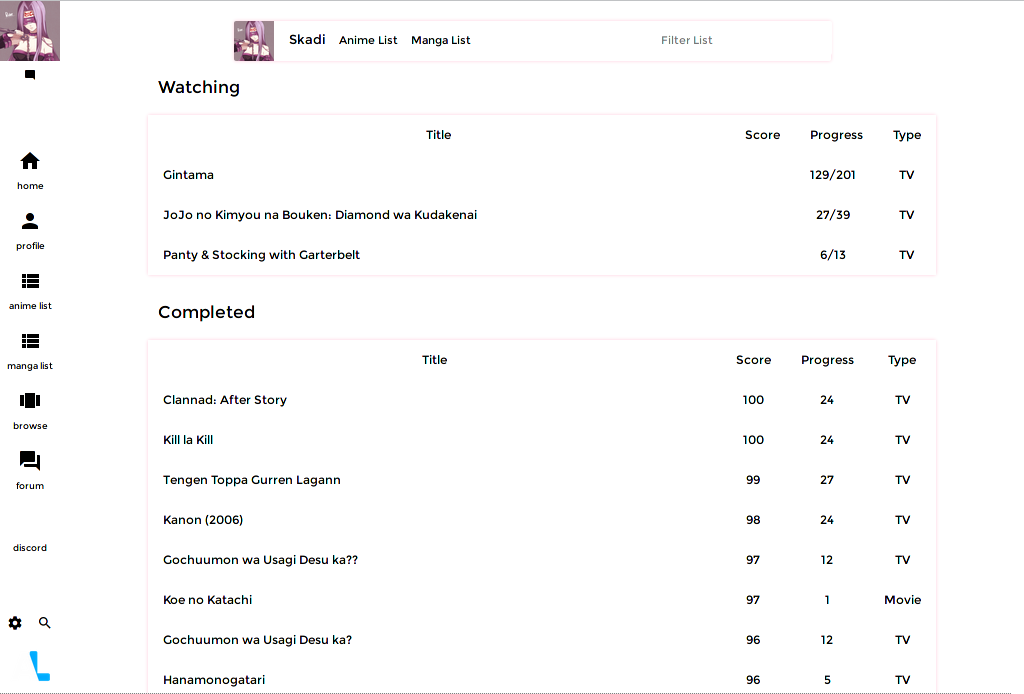The width and height of the screenshot is (1024, 694).
Task: Click the Completed section heading
Action: (206, 312)
